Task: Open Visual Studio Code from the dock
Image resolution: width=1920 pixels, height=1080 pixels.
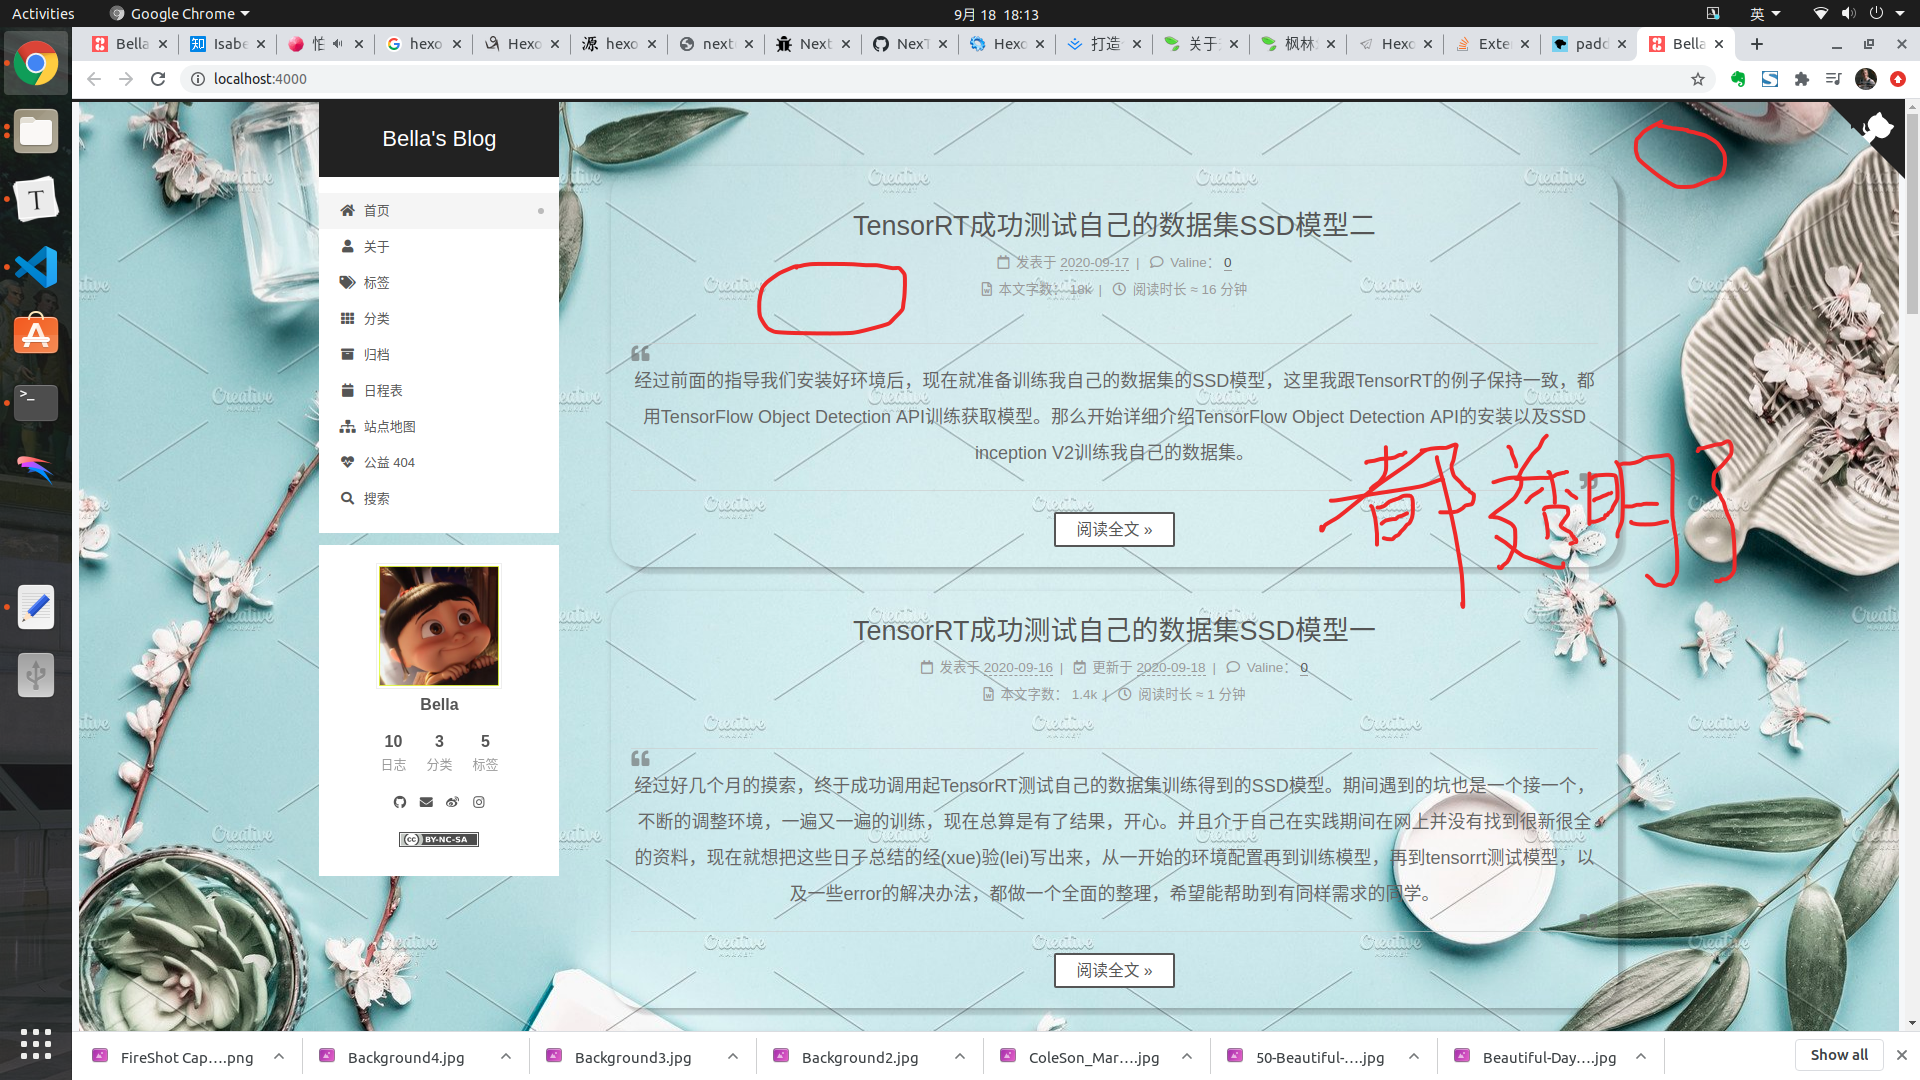Action: [36, 267]
